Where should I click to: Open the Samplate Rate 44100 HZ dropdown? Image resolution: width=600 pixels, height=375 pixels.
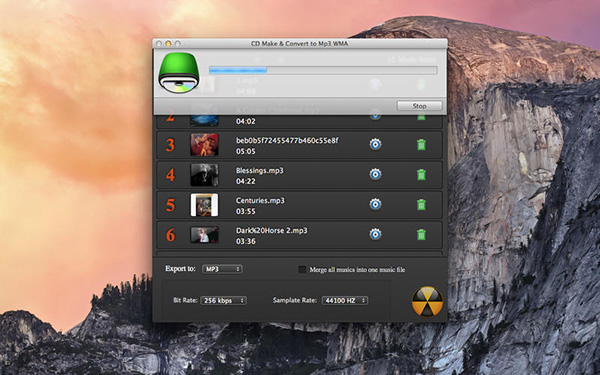click(x=345, y=300)
